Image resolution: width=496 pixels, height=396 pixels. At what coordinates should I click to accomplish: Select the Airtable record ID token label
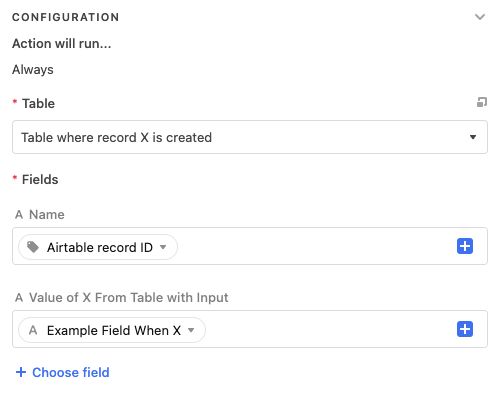point(100,247)
